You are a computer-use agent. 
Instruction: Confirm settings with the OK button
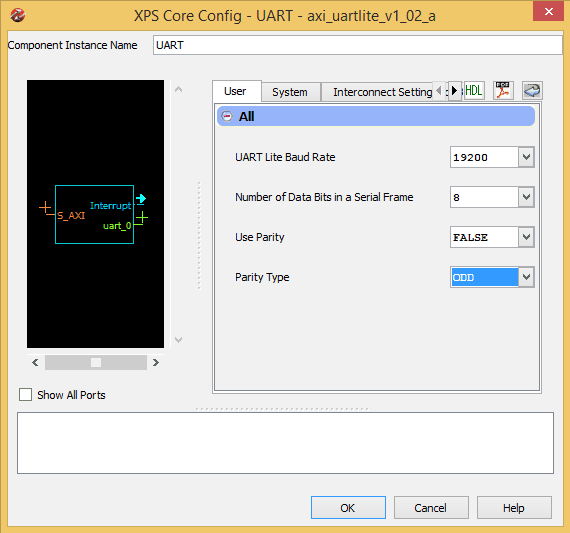click(x=348, y=508)
